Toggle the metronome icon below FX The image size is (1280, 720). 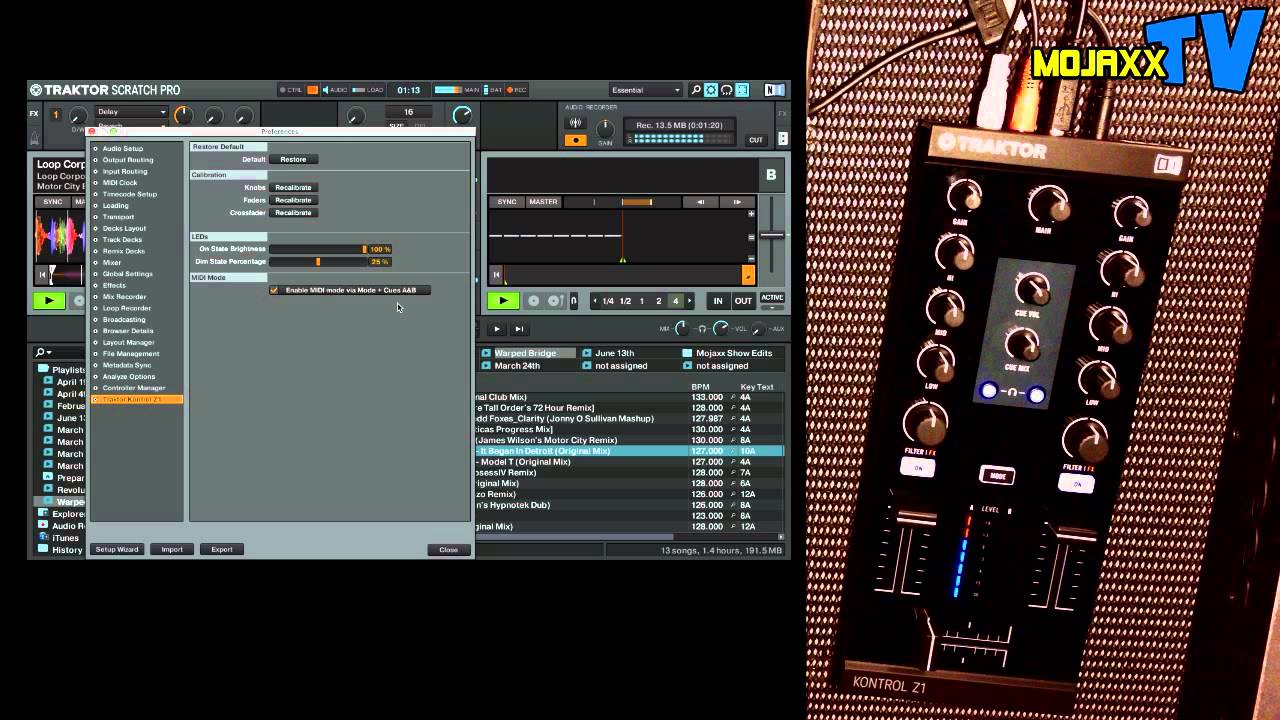(x=36, y=137)
